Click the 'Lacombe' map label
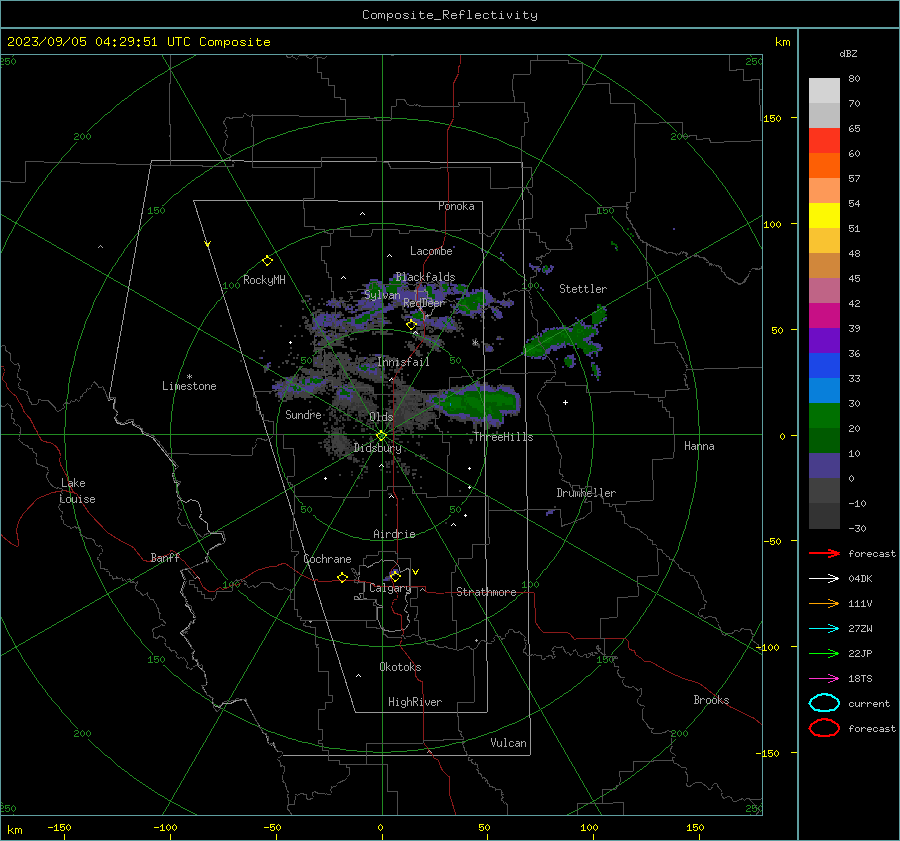 click(x=431, y=251)
